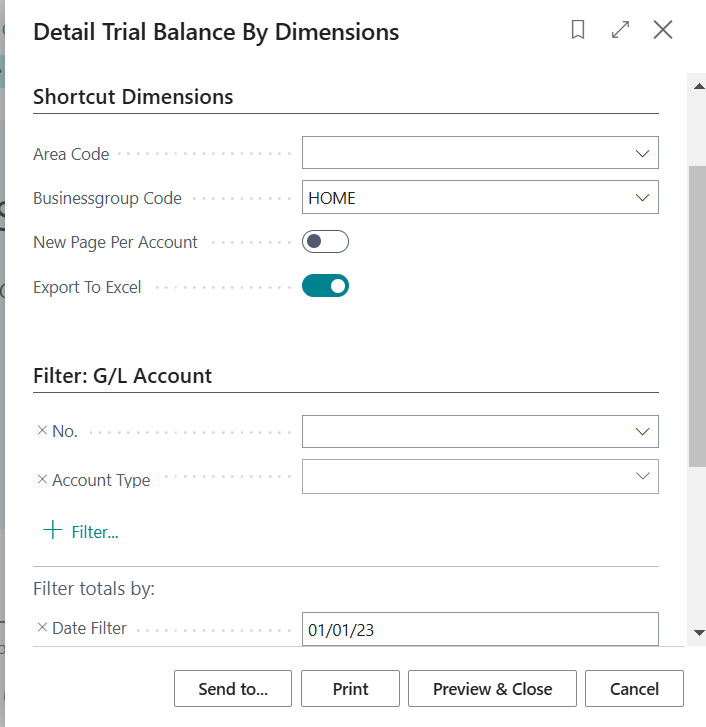Click the scrollbar down arrow
Screen dimensions: 706x727
[699, 632]
